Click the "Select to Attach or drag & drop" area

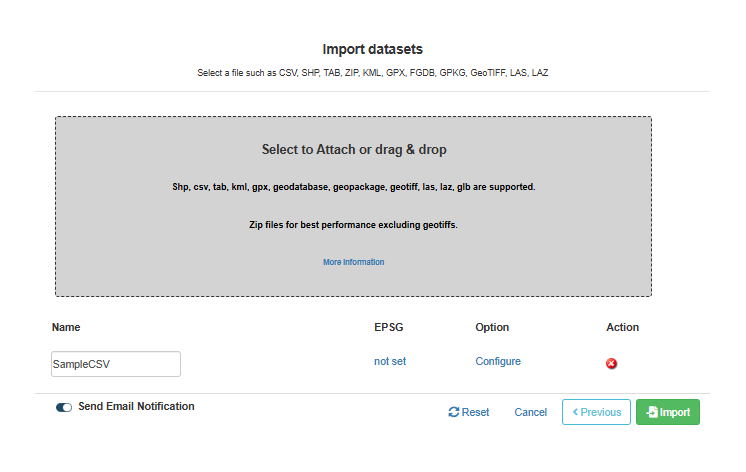pos(353,206)
